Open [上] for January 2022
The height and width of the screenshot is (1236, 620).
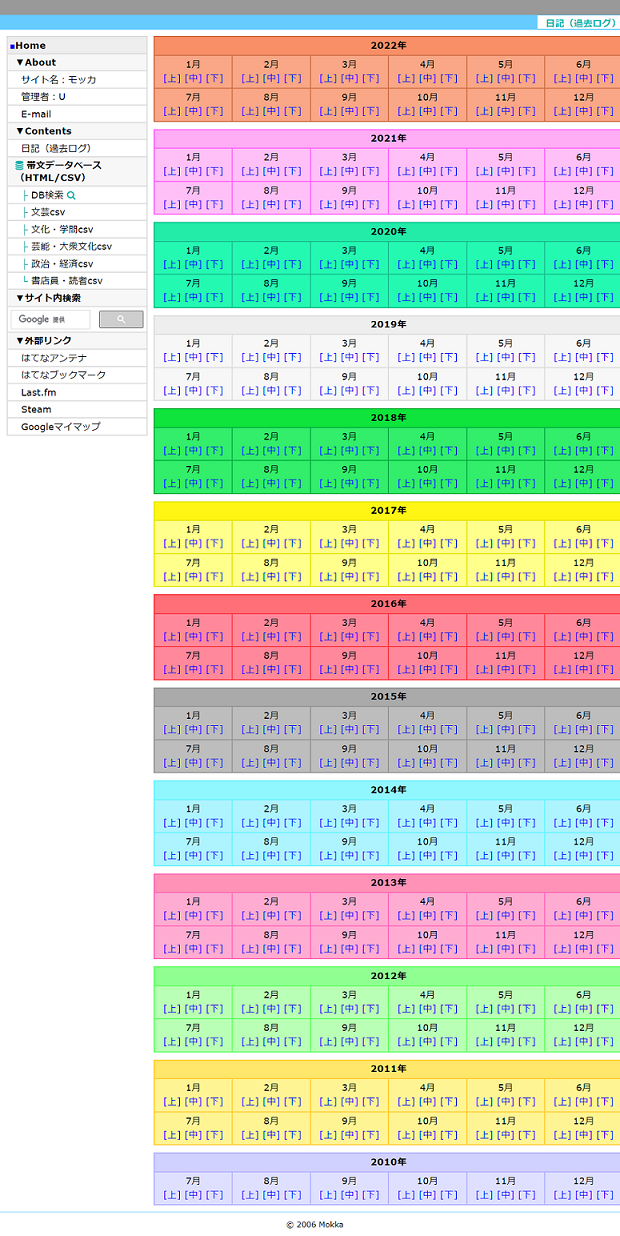click(x=171, y=78)
